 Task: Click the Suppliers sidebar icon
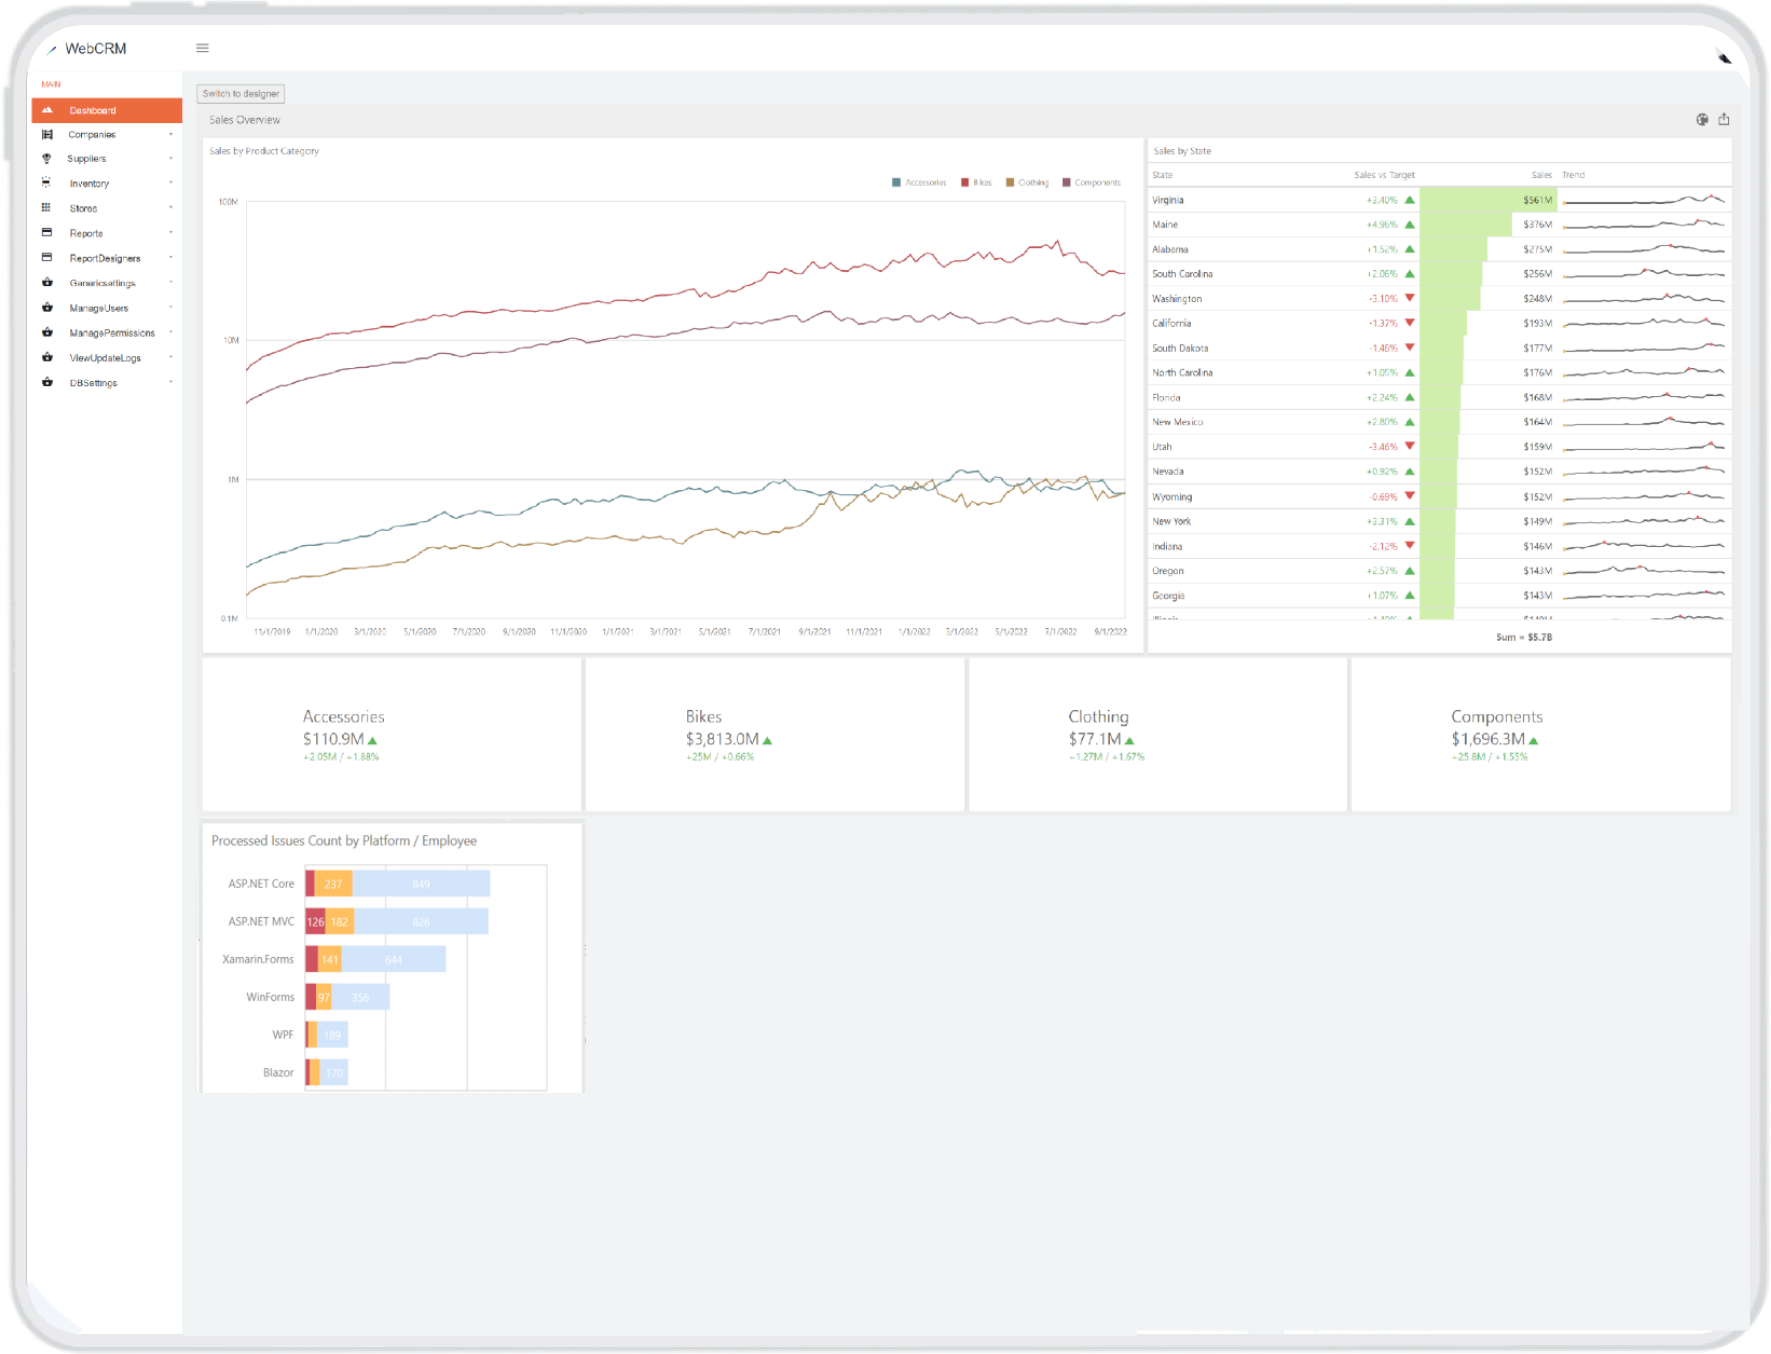pos(47,159)
